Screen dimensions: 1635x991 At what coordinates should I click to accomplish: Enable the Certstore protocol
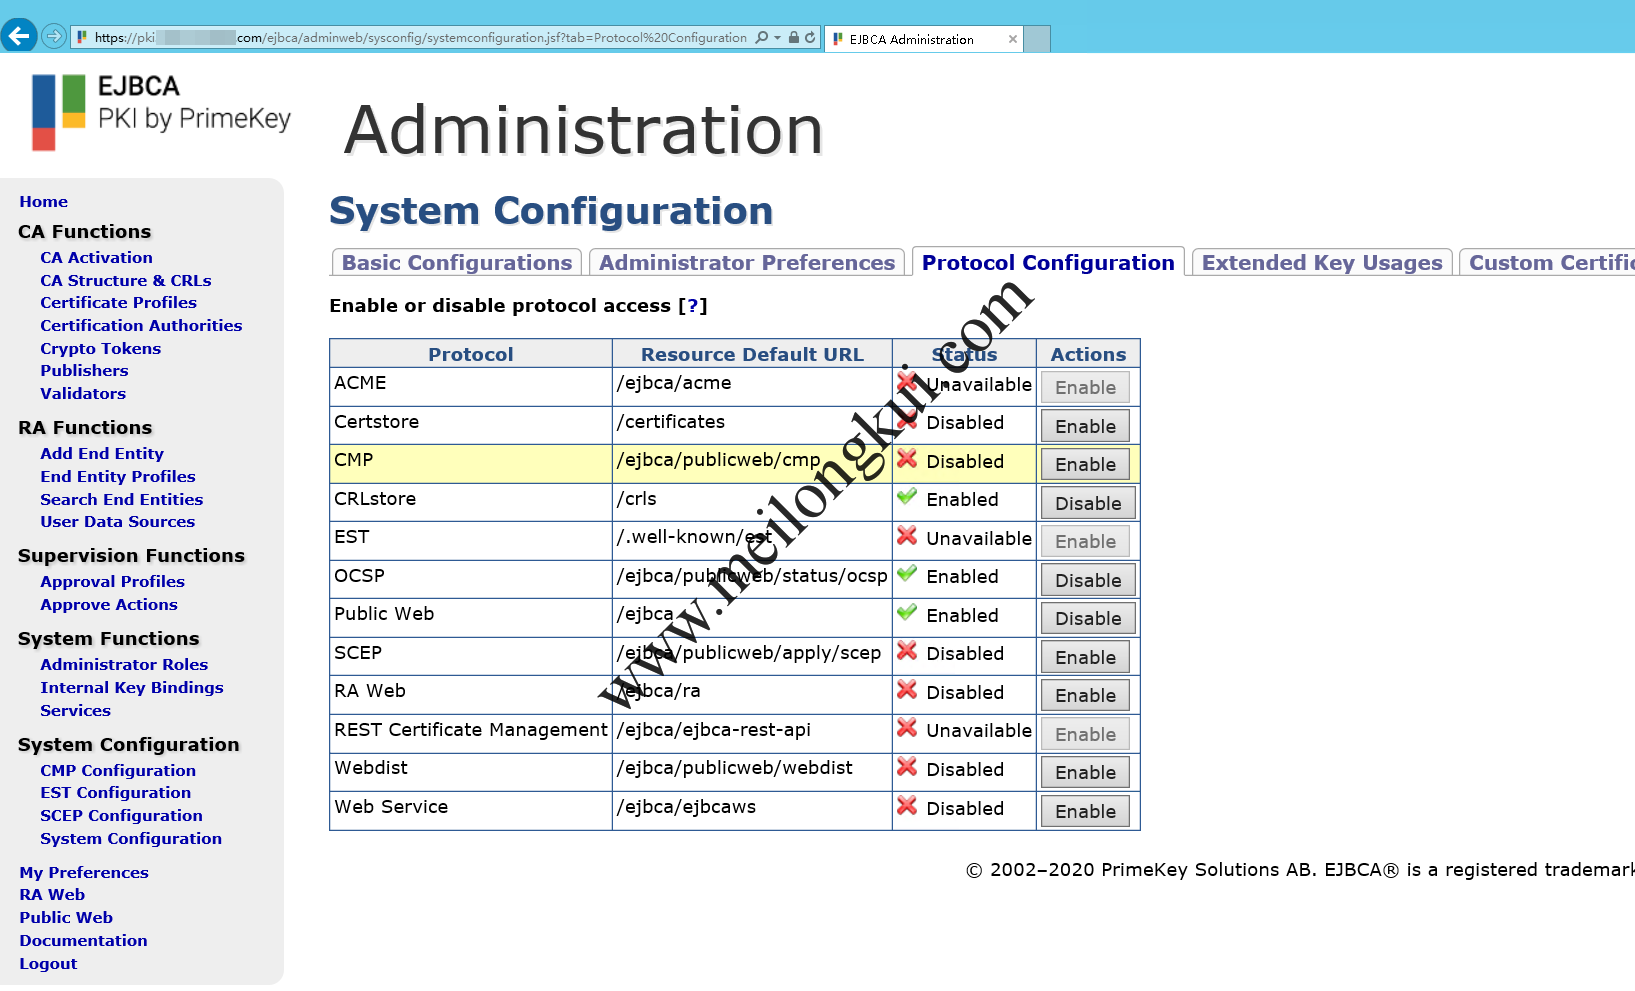click(x=1085, y=426)
